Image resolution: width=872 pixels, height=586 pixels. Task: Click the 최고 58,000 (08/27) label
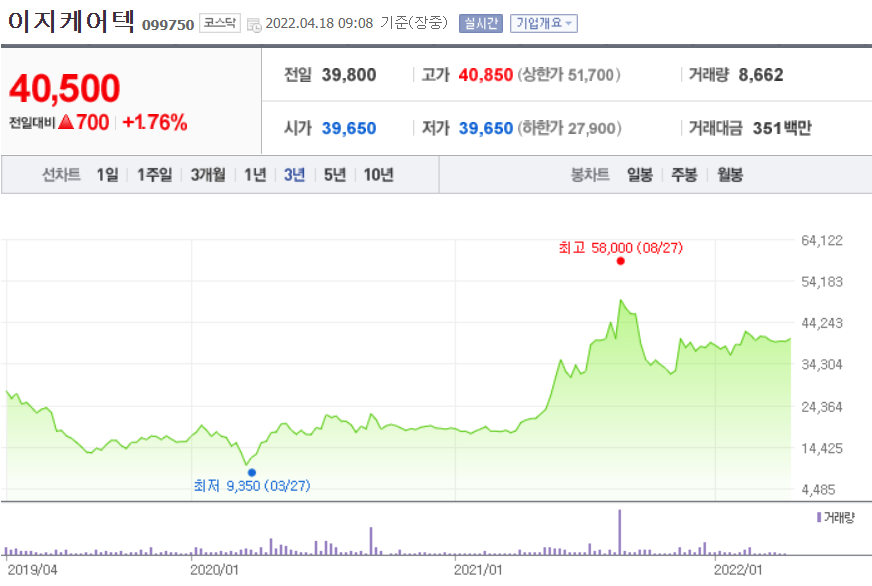(621, 247)
